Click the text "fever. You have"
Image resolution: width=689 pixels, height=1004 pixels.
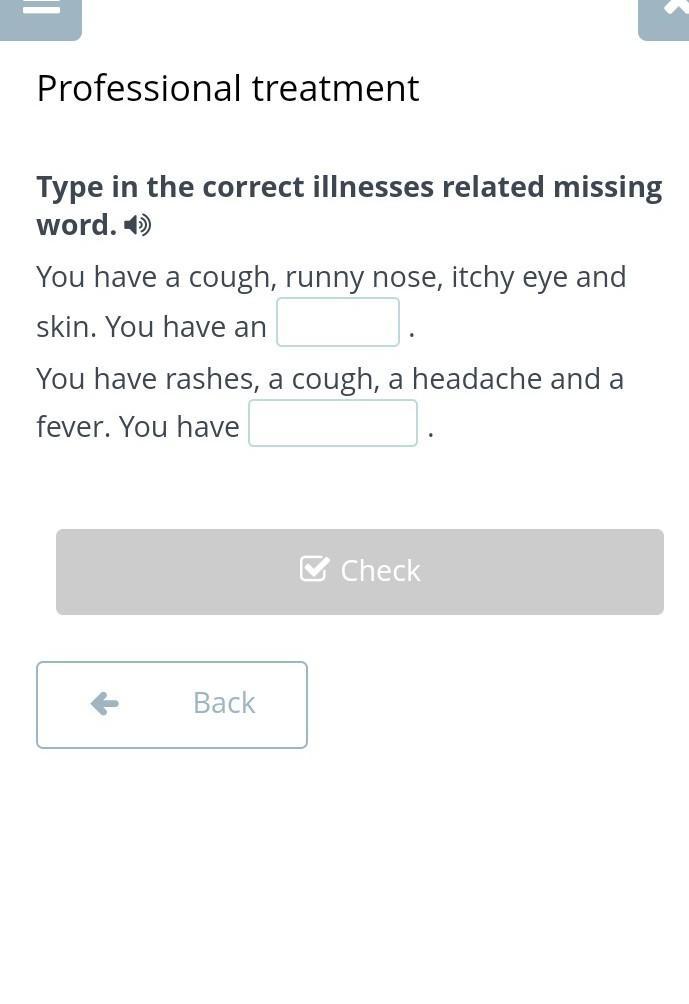138,427
